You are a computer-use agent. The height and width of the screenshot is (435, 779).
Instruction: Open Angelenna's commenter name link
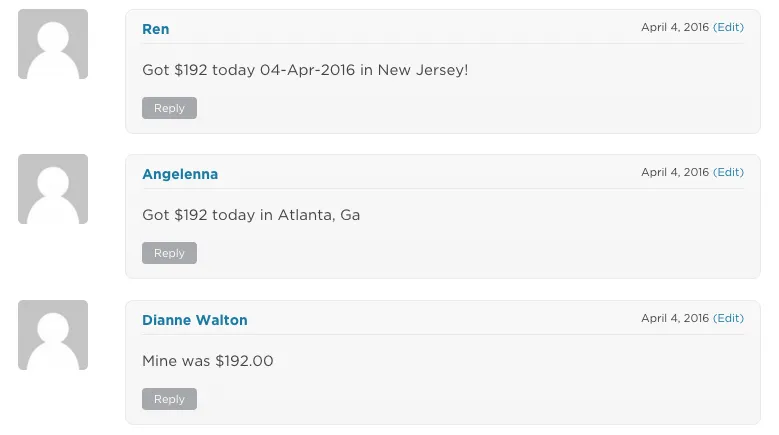tap(180, 174)
